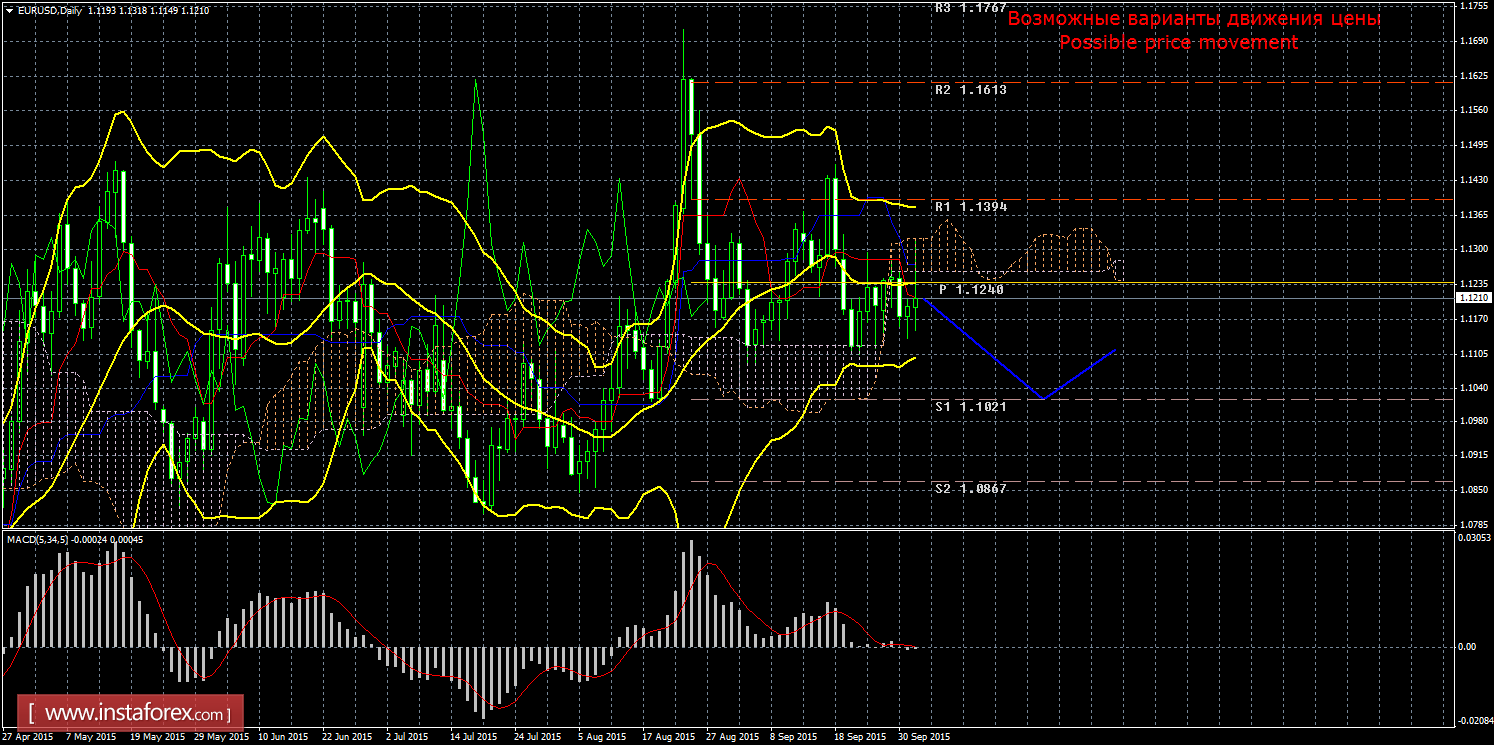Click the S2 1.0867 support label
Viewport: 1494px width, 745px height.
click(971, 488)
